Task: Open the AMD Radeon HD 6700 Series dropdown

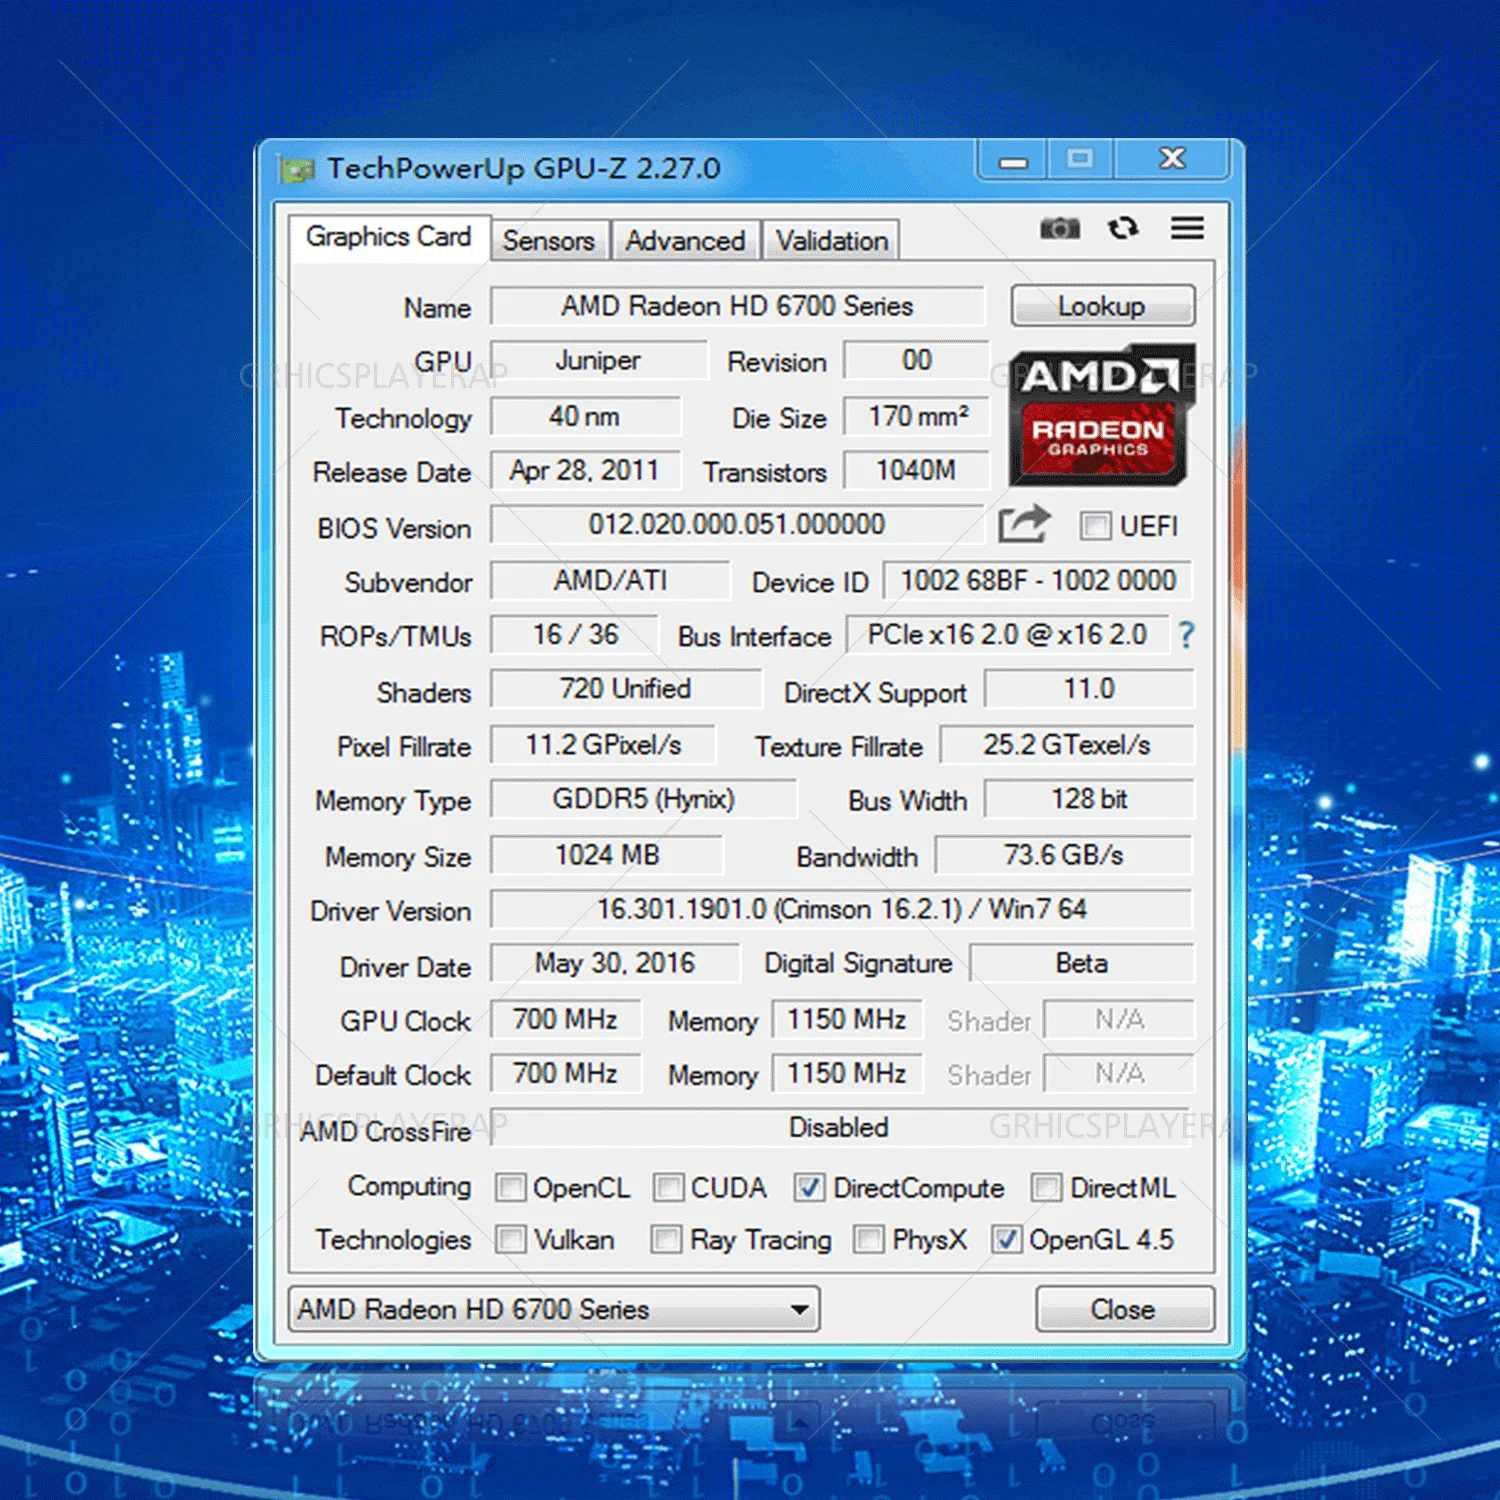Action: coord(554,1309)
